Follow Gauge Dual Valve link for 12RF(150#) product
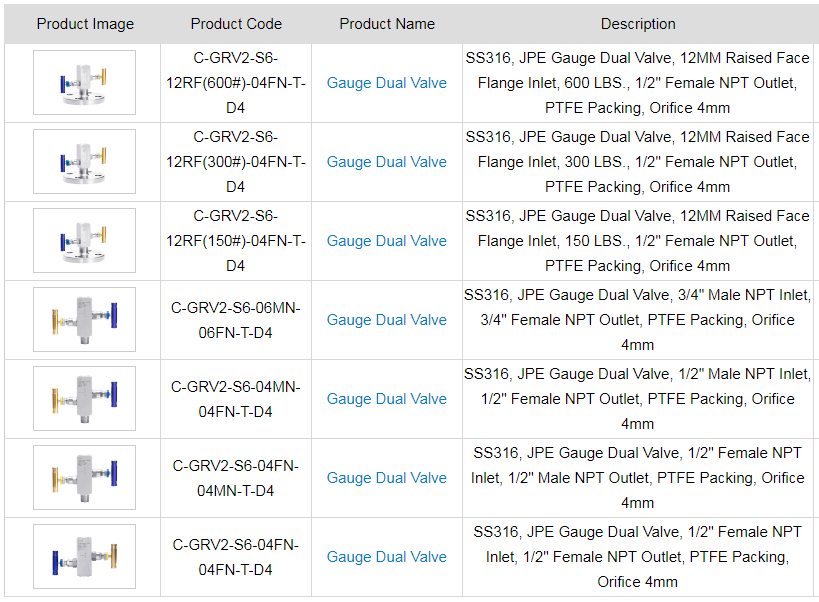This screenshot has width=819, height=602. pos(386,241)
